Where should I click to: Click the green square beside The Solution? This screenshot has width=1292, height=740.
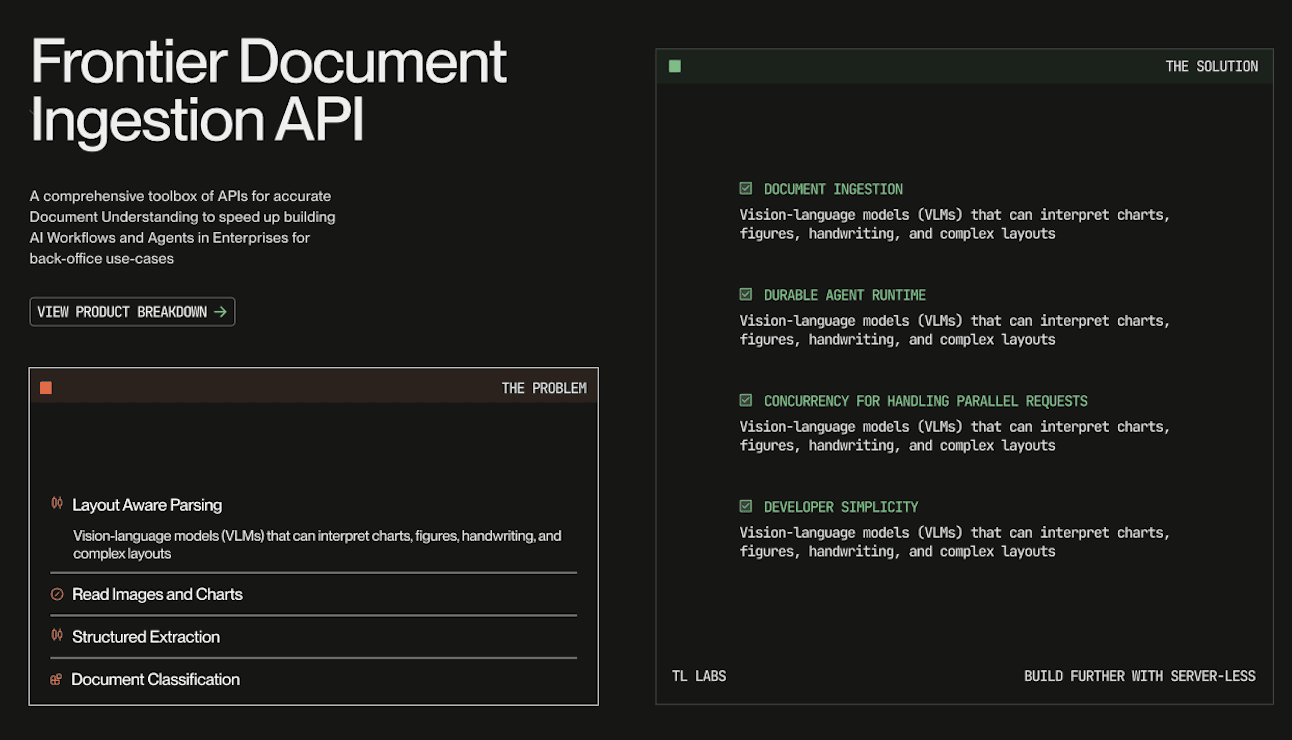point(675,65)
